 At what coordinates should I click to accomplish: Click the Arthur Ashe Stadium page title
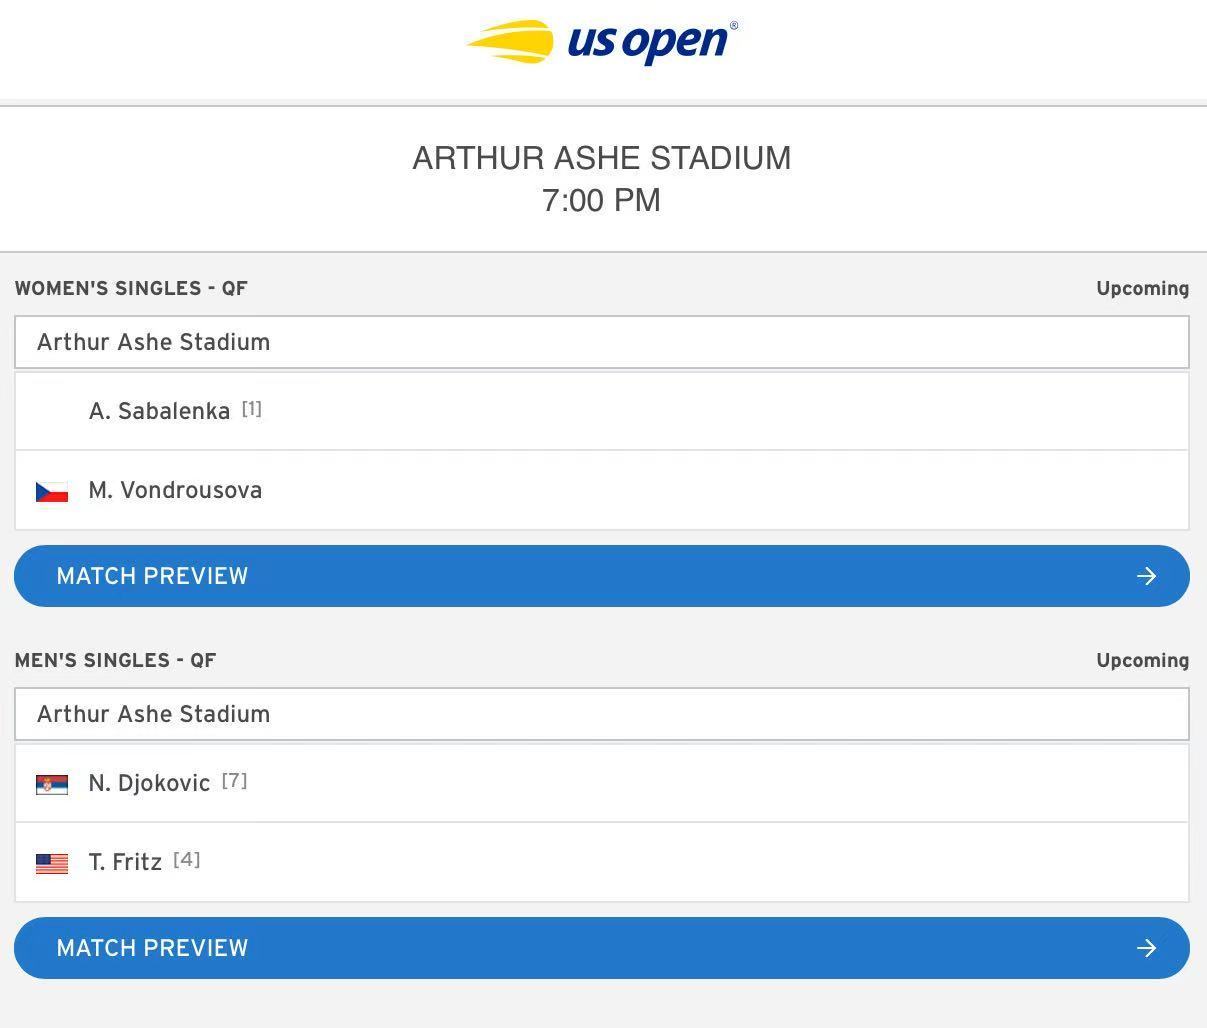[602, 158]
